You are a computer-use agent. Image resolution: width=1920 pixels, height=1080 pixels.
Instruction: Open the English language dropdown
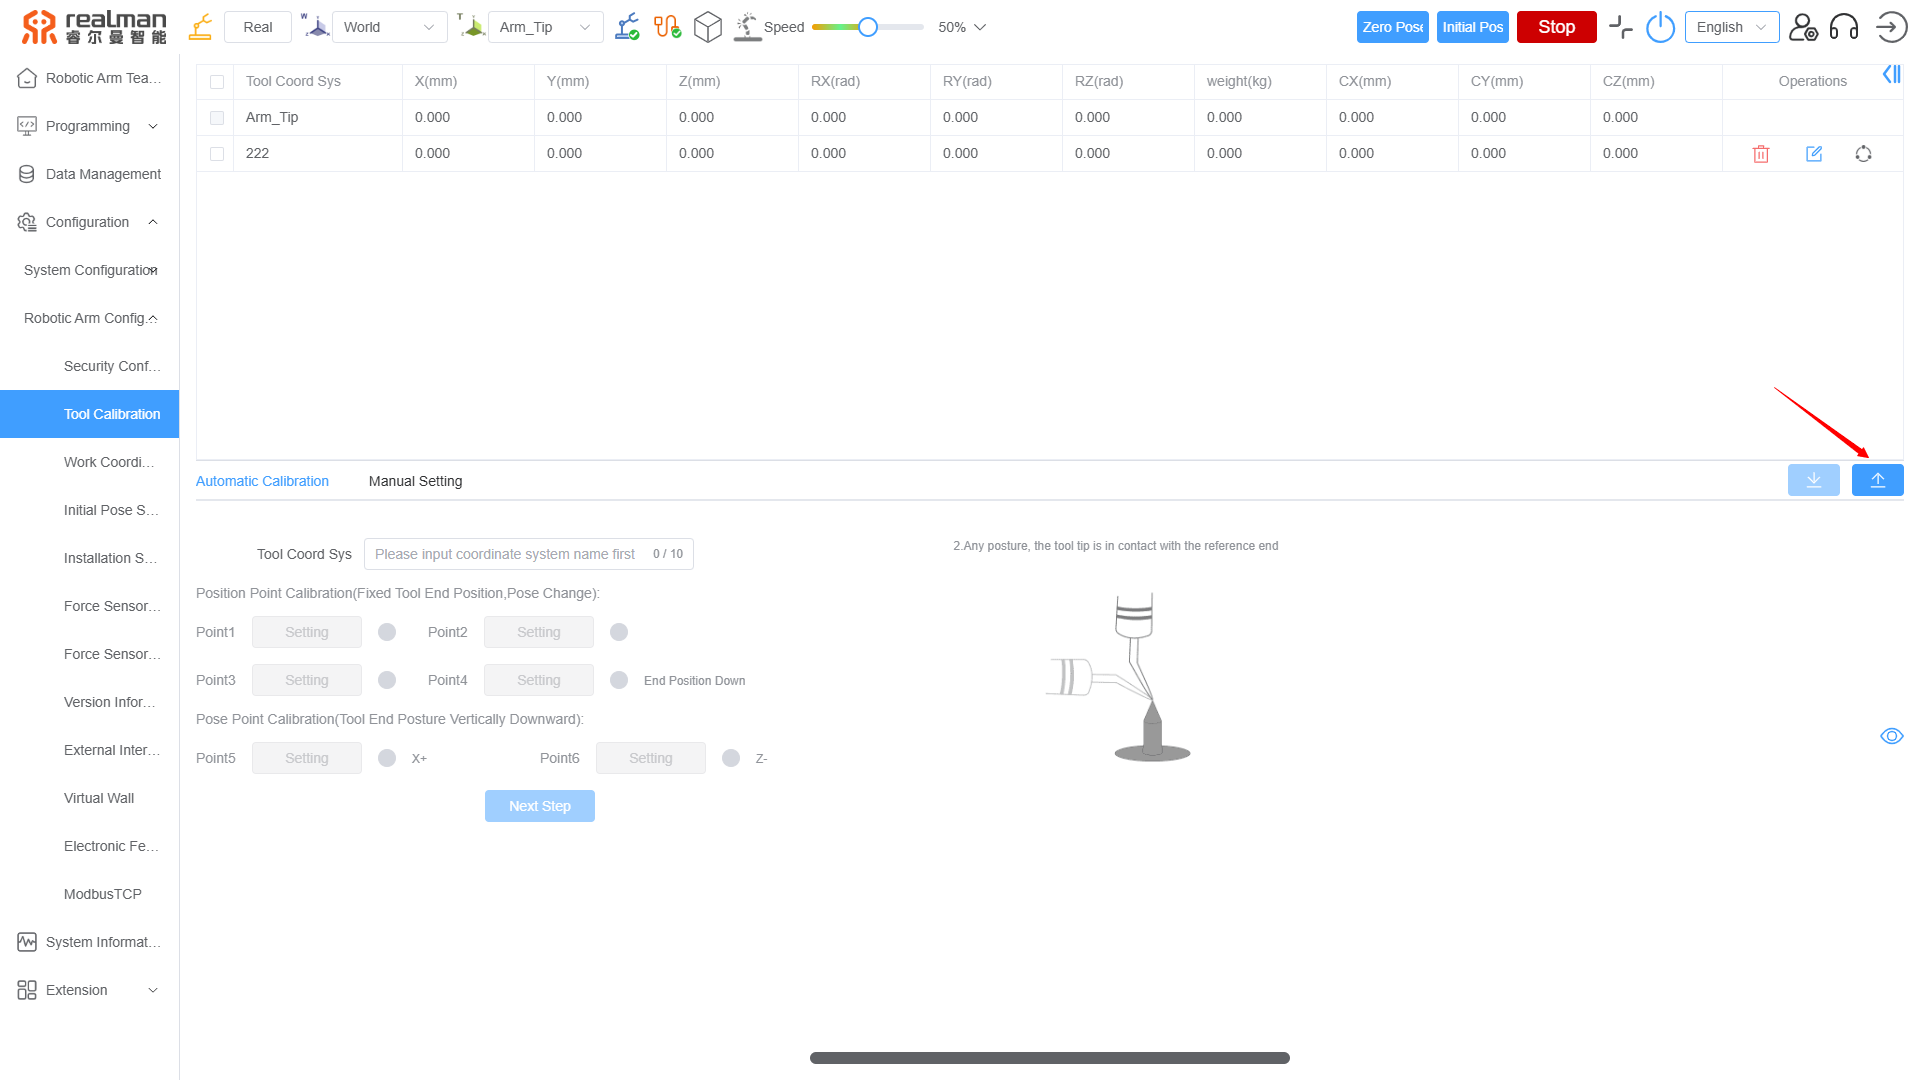click(1731, 28)
